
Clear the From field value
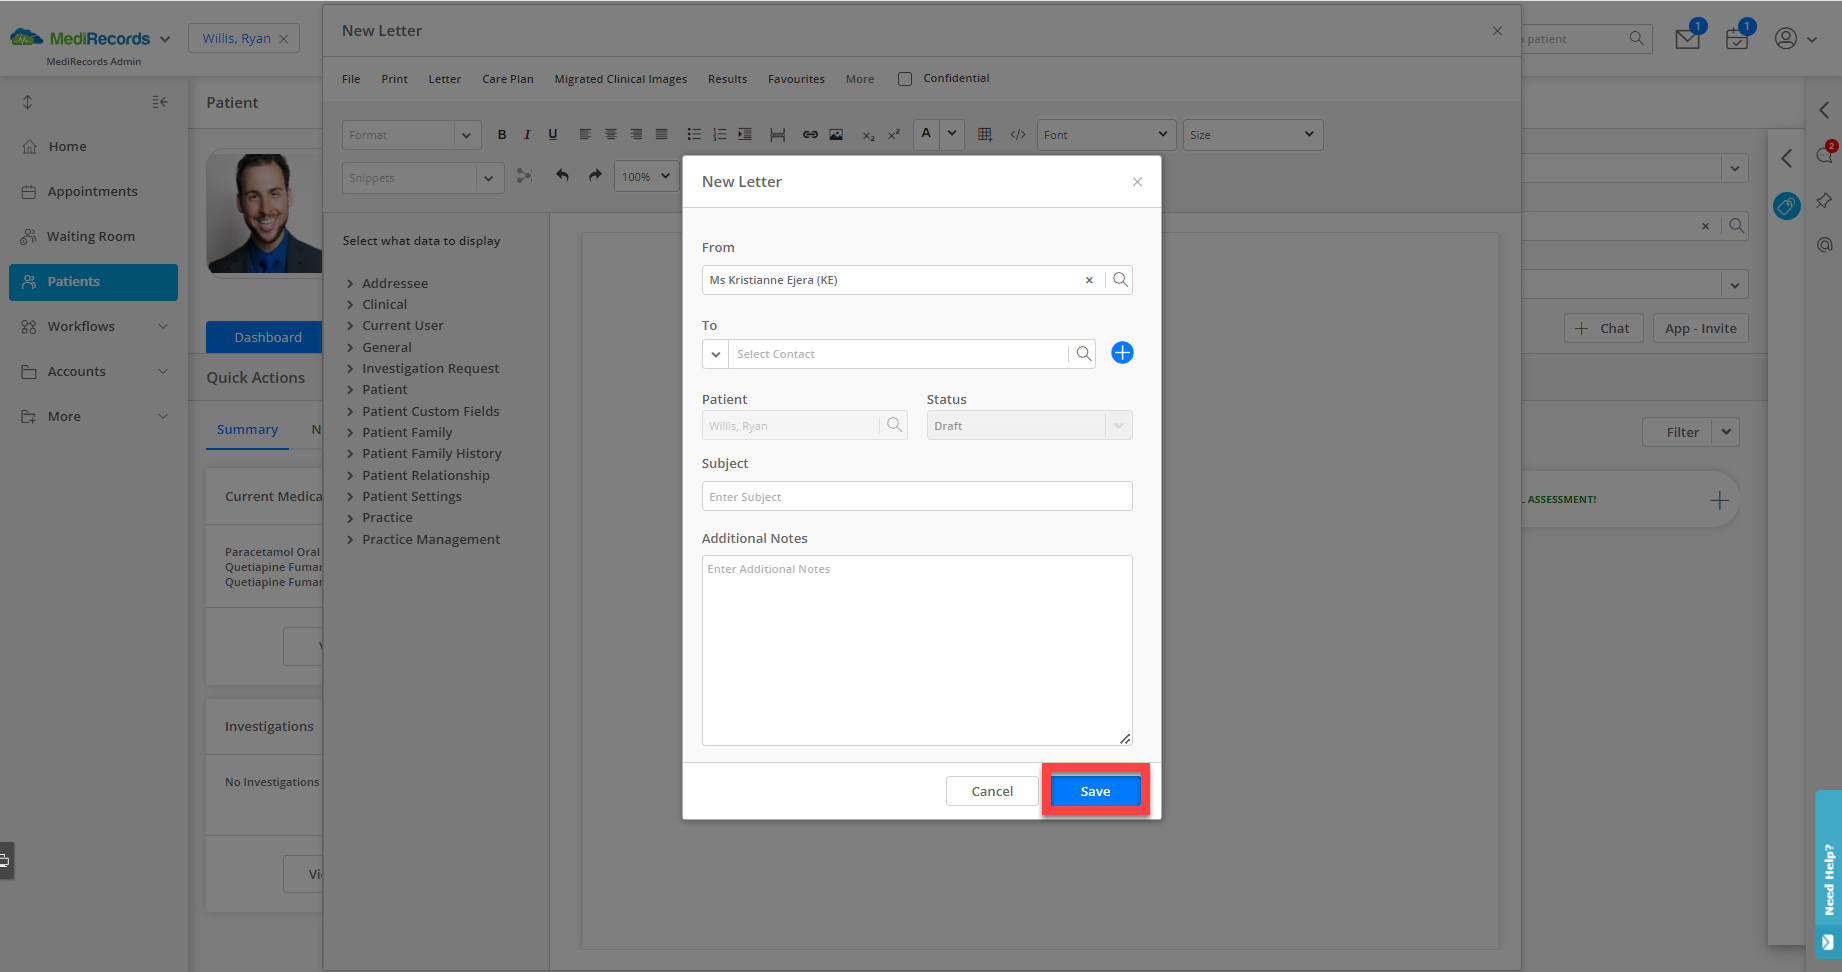(1089, 281)
